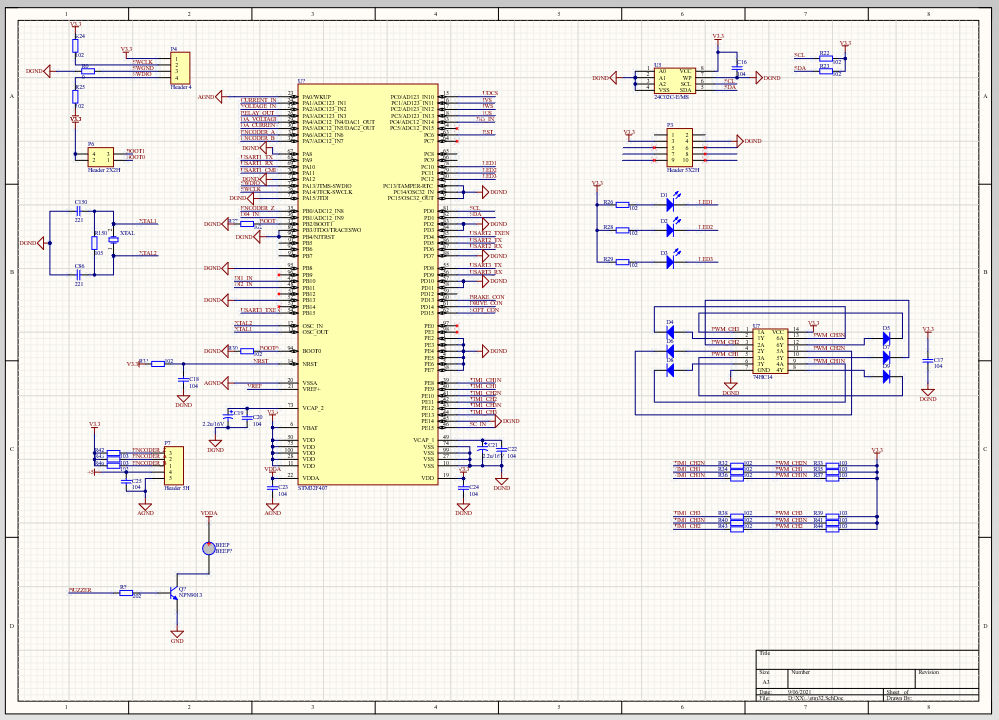Screen dimensions: 999x720
Task: Select diode D4 left of the 74HC14
Action: point(670,332)
